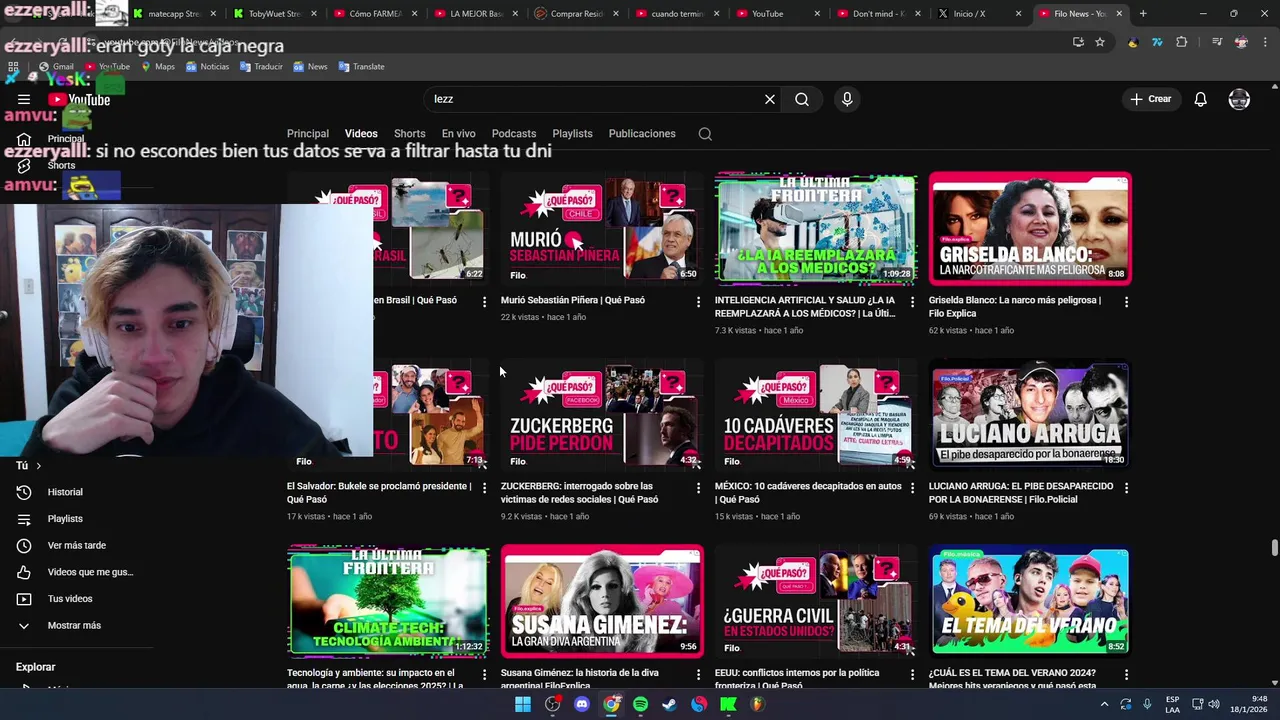Show hidden system tray icons
The height and width of the screenshot is (720, 1280).
[1105, 704]
